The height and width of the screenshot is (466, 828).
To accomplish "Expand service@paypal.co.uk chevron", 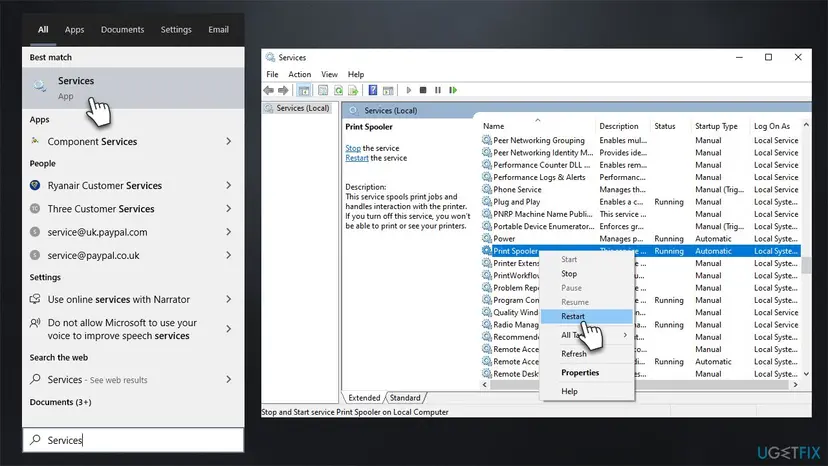I will pos(229,255).
